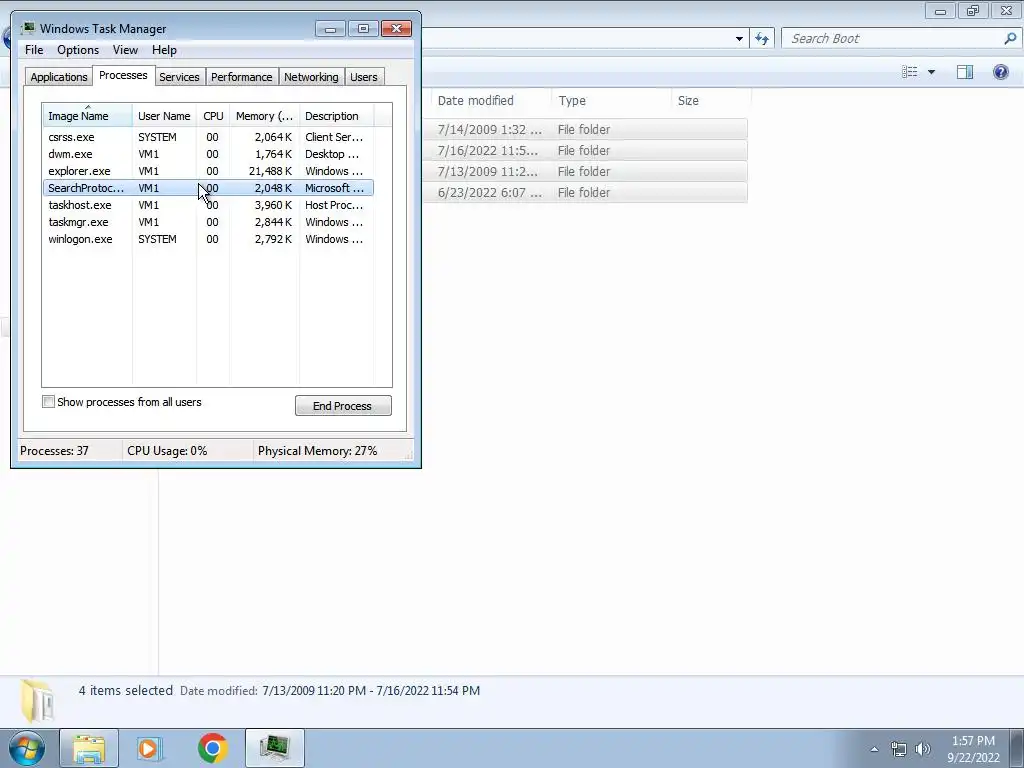Select the dwm.exe process row
1024x768 pixels.
point(208,154)
